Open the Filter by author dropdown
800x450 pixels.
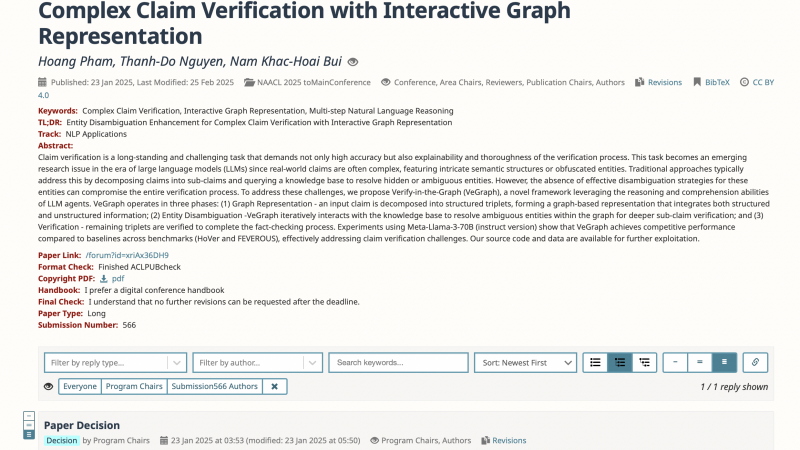pyautogui.click(x=258, y=363)
